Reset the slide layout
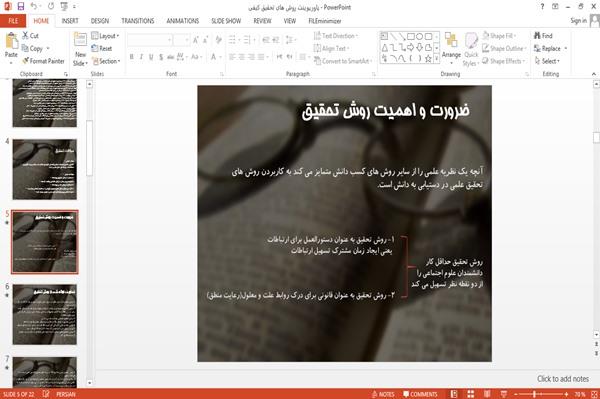The height and width of the screenshot is (399, 600). (102, 48)
